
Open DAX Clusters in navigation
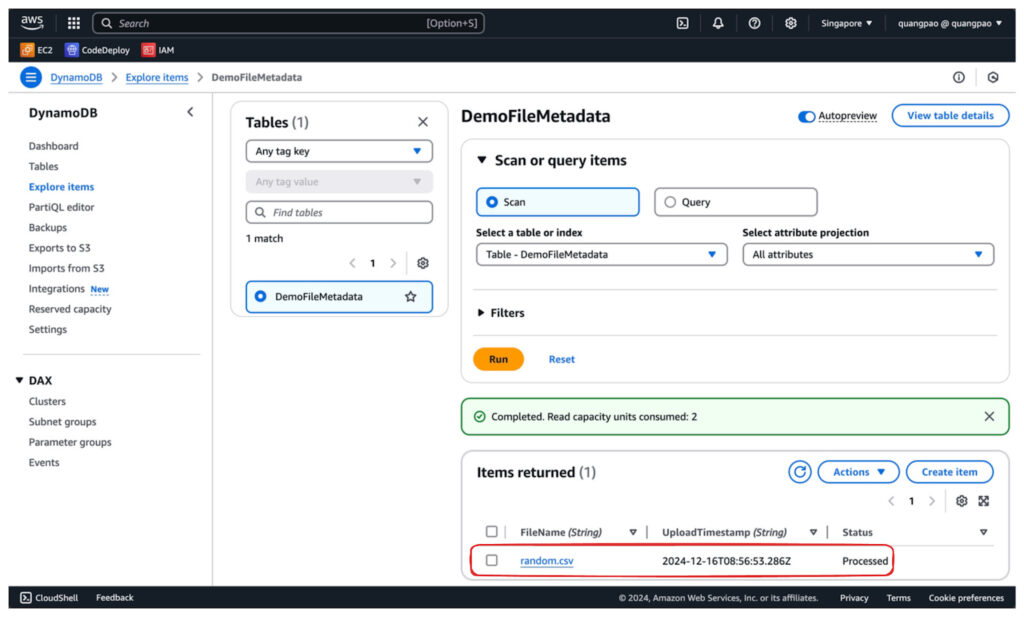(47, 402)
